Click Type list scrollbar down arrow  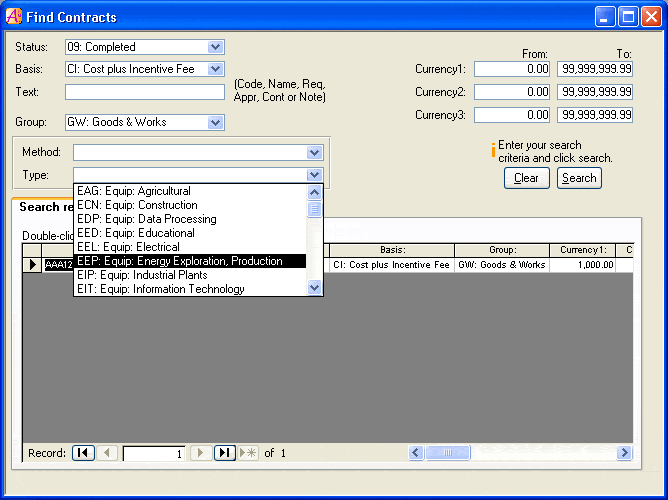pos(314,287)
